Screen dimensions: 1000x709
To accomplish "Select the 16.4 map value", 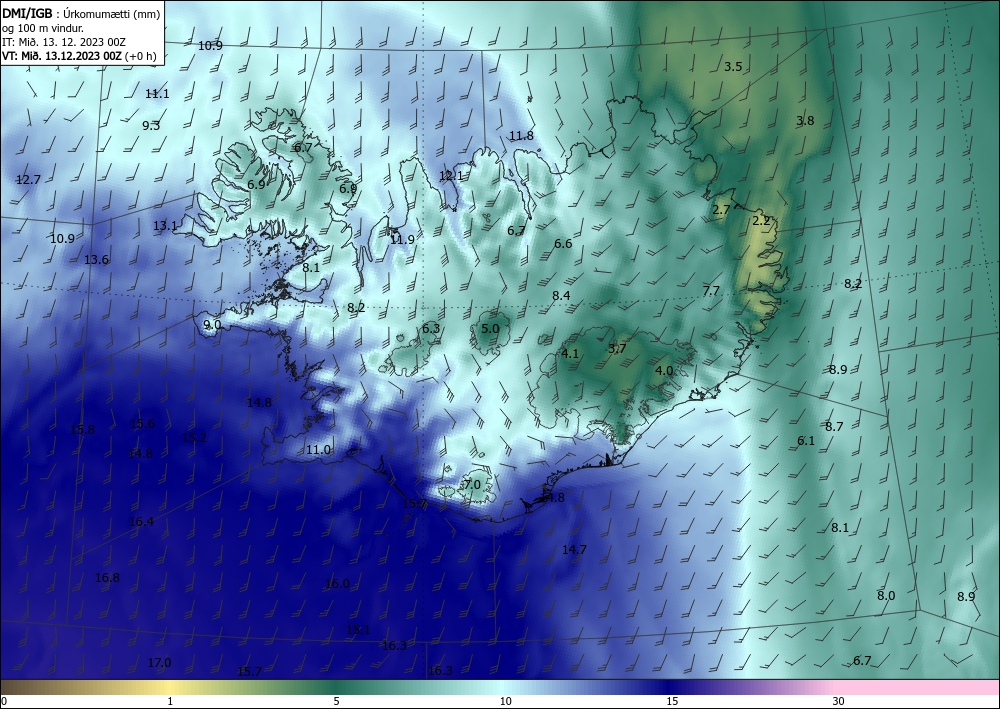I will point(141,522).
